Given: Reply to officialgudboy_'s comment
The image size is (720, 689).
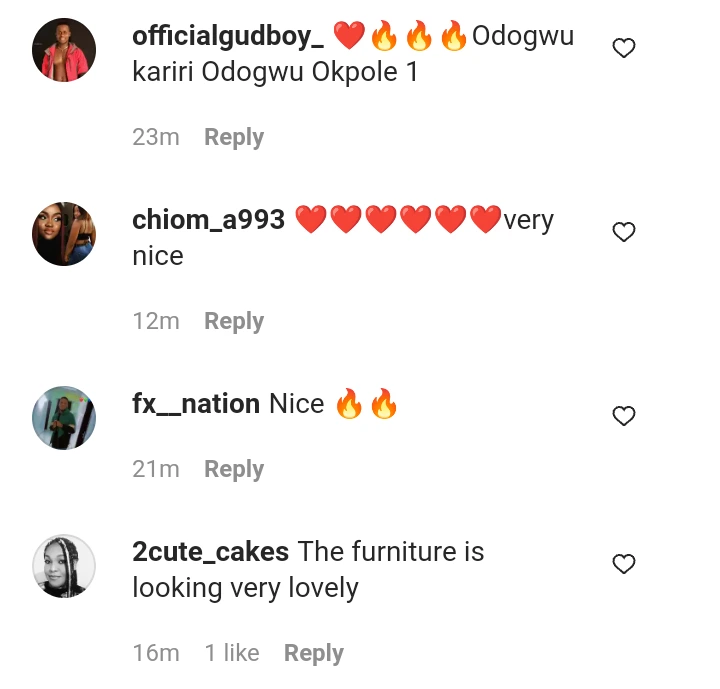Looking at the screenshot, I should click(x=234, y=137).
